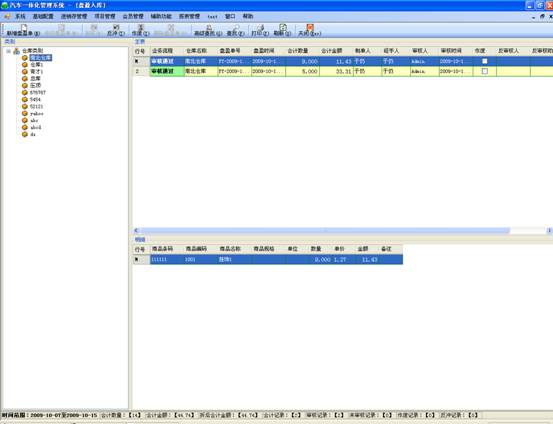Image resolution: width=553 pixels, height=424 pixels.
Task: Click the 反冲 toolbar icon
Action: tap(116, 27)
